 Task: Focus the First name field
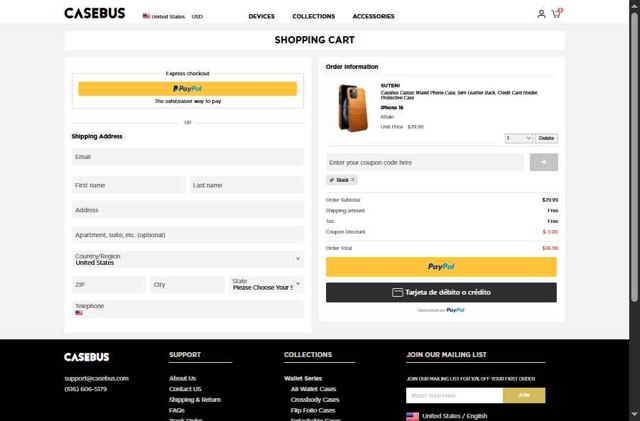[129, 185]
